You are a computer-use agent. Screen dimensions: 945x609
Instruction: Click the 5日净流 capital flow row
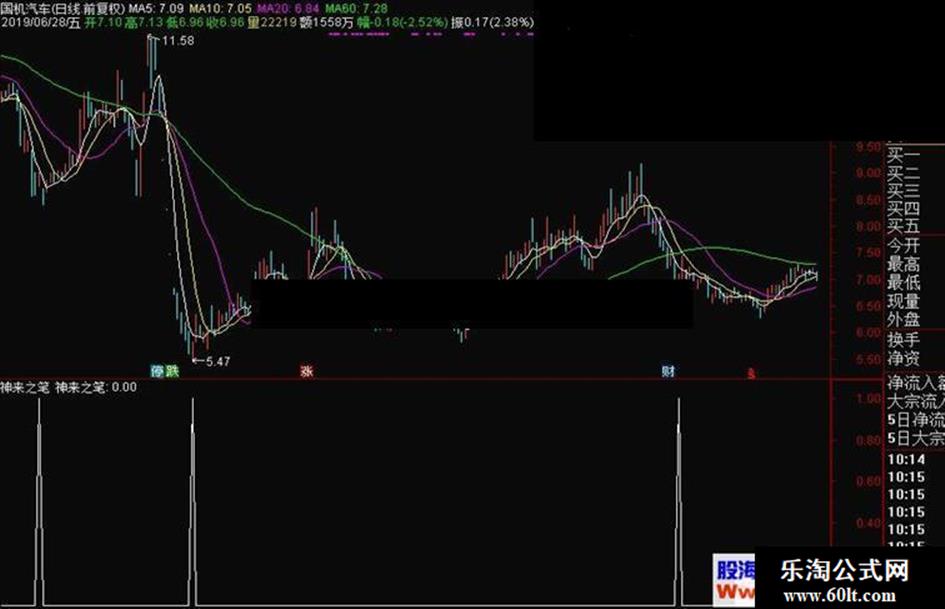coord(915,420)
